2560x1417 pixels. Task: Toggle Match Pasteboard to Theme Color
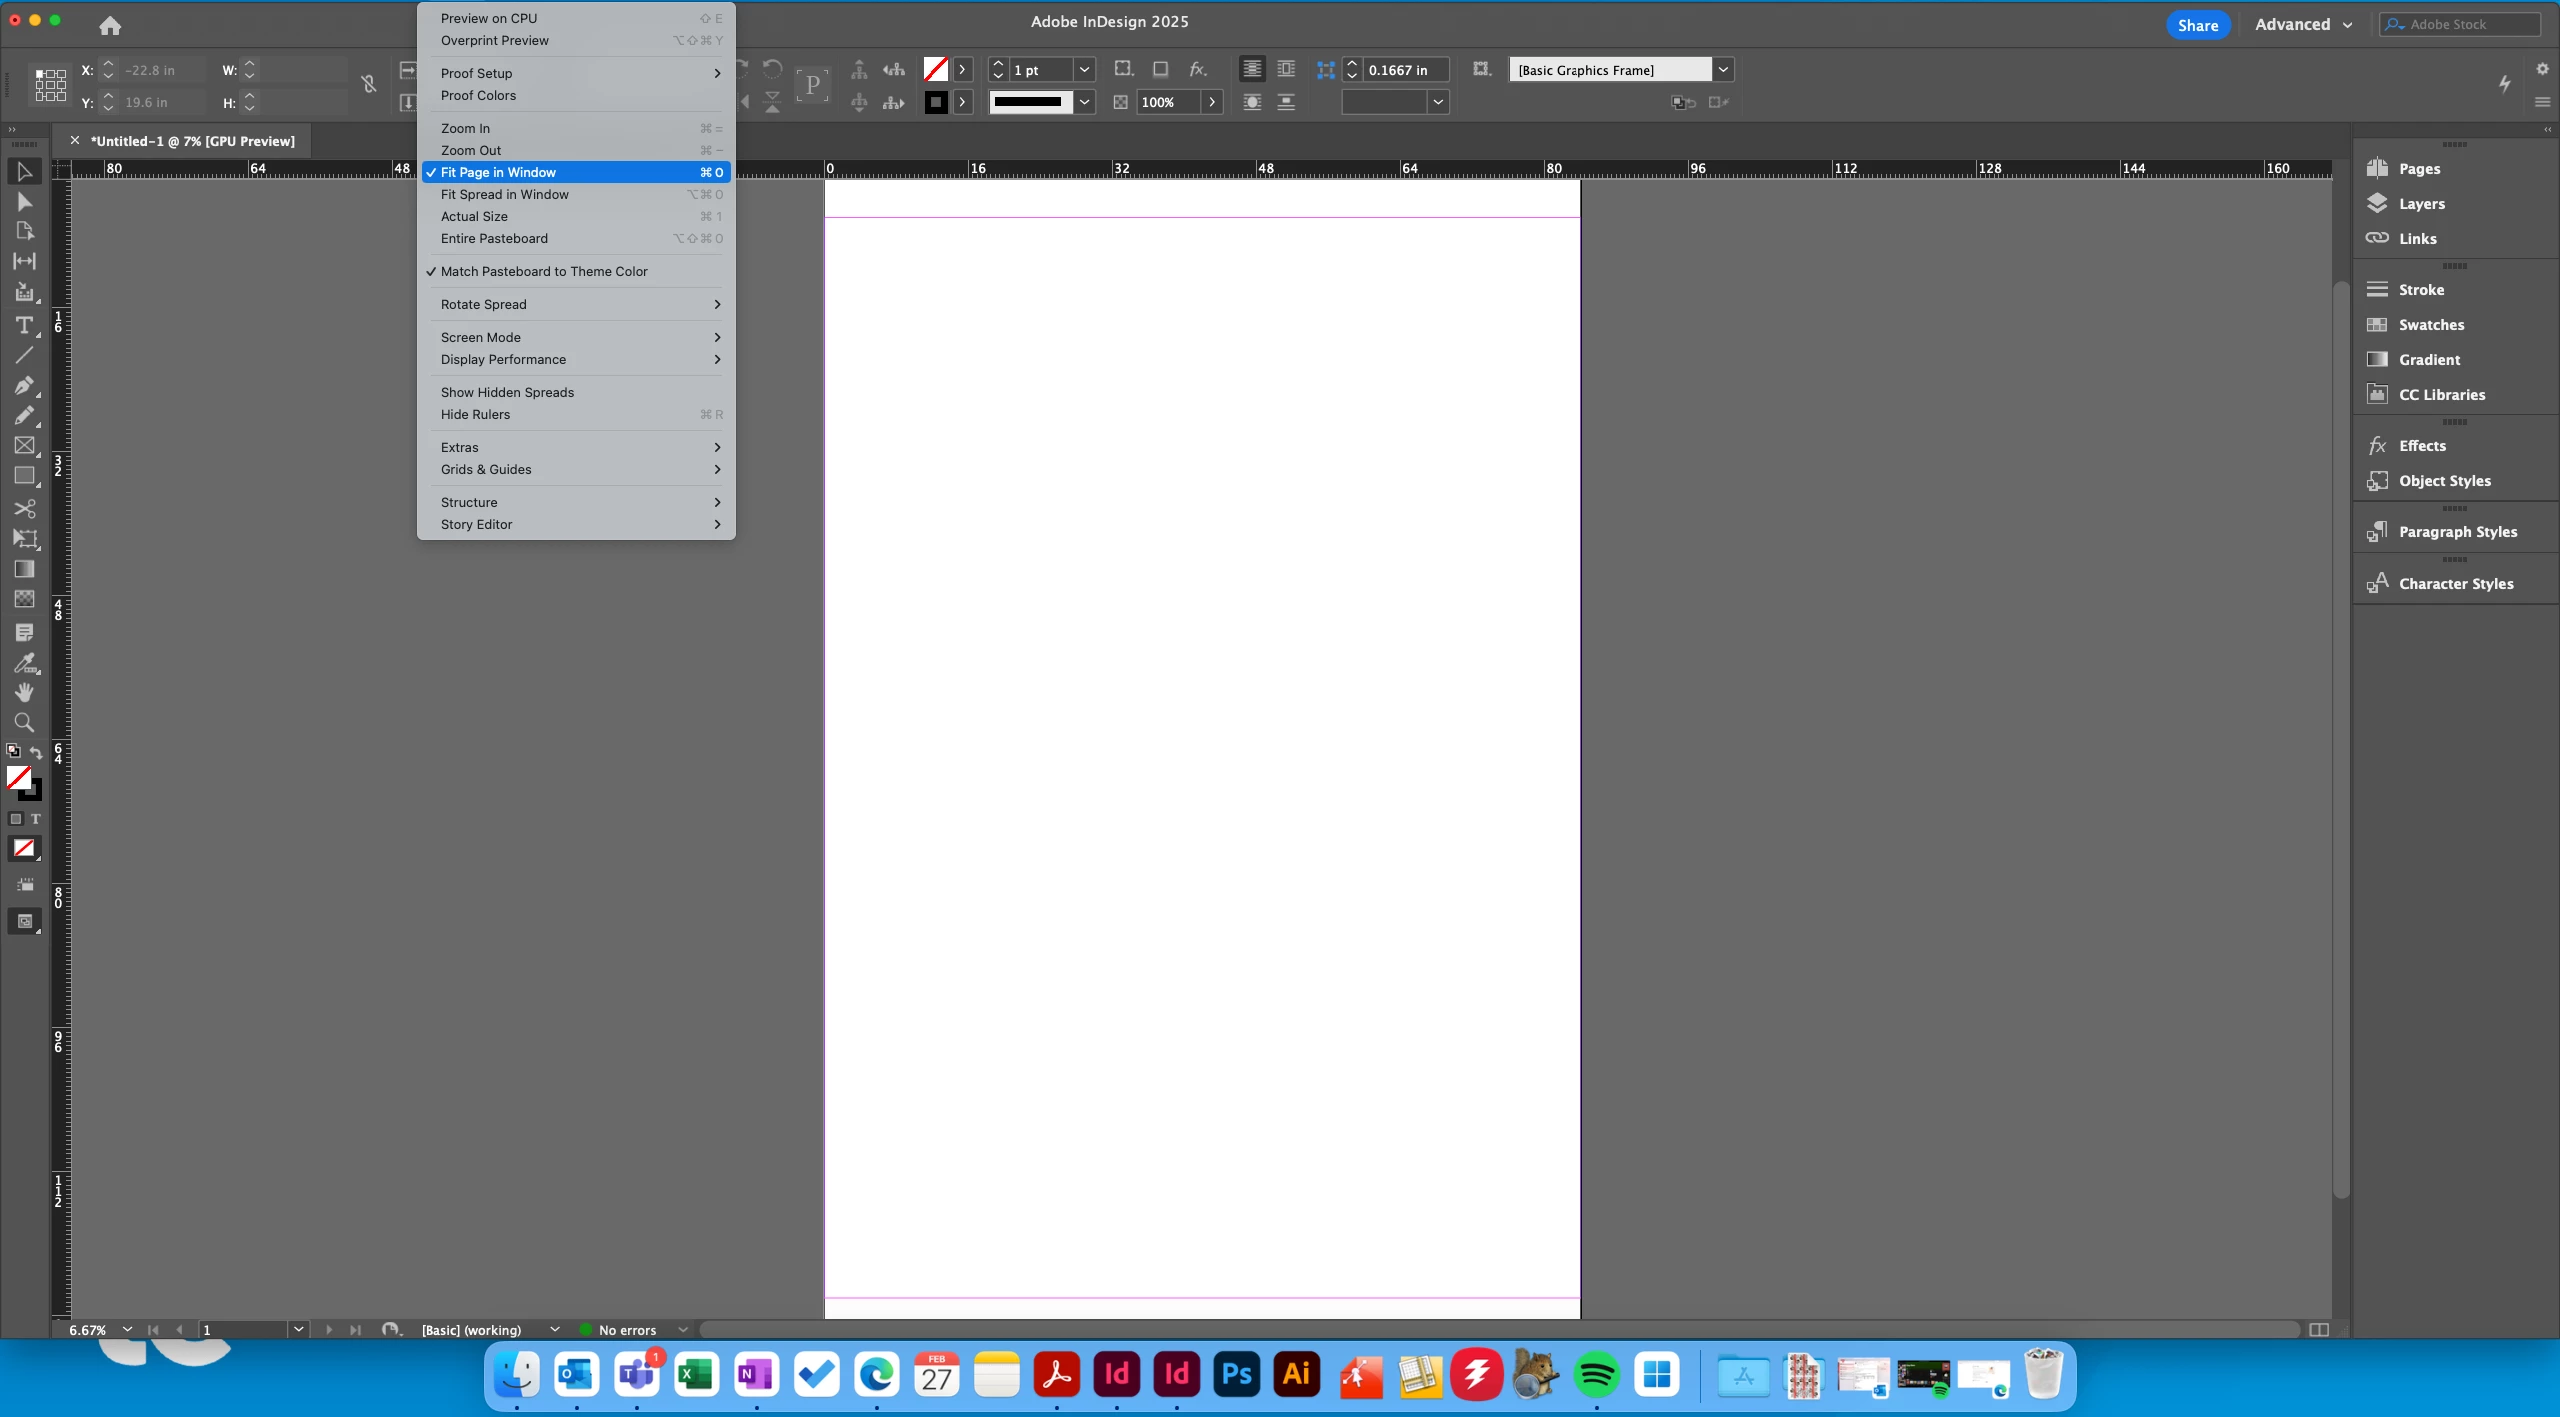[544, 272]
